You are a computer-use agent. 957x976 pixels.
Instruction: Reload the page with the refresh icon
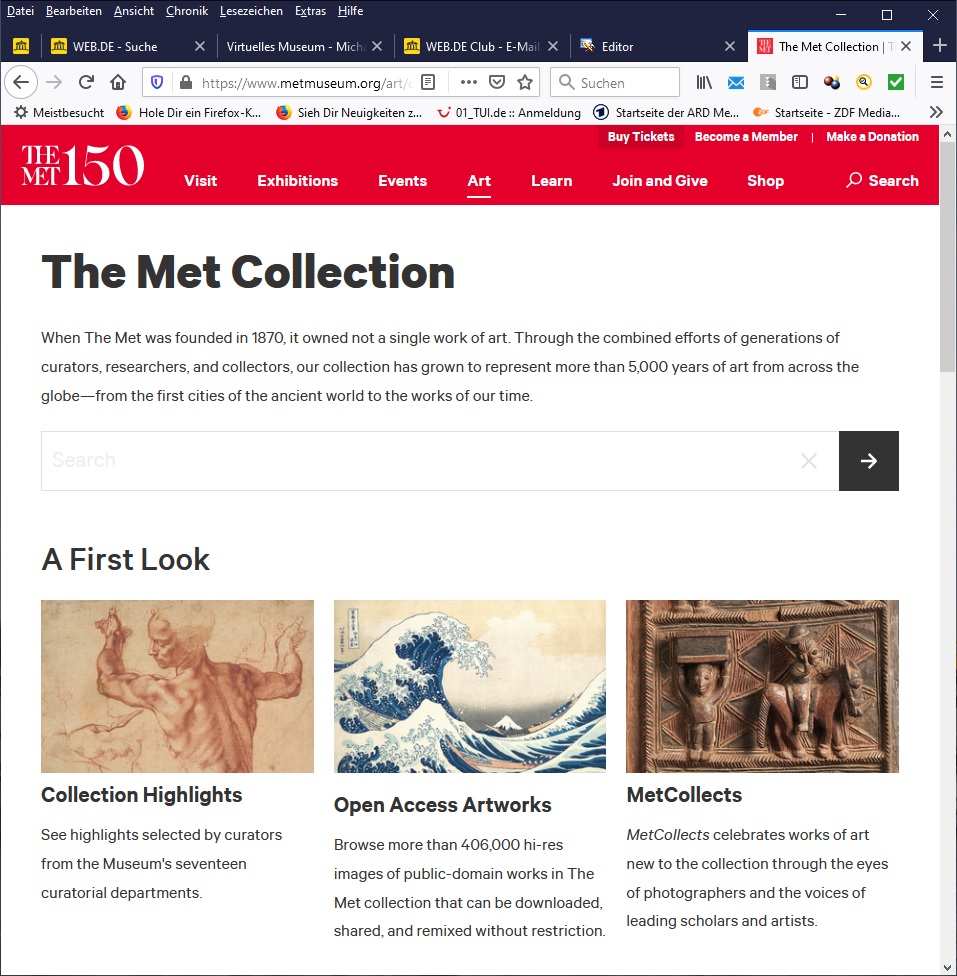coord(86,82)
